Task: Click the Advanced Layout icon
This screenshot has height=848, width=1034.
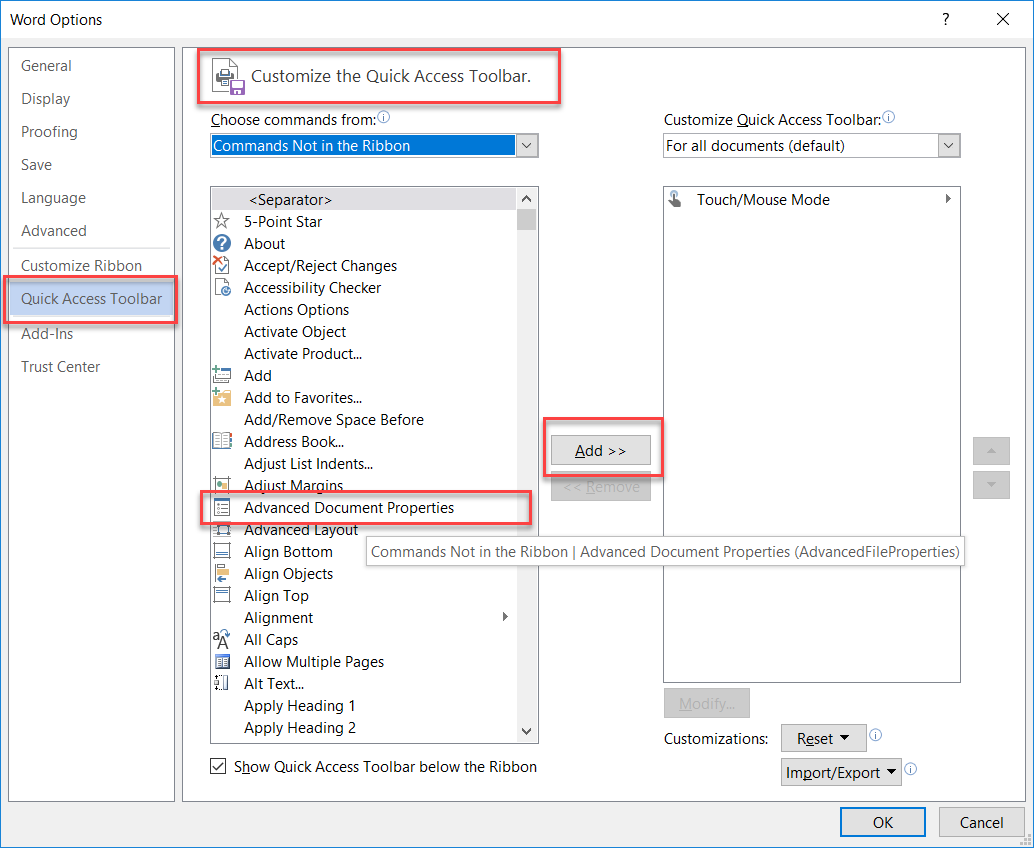Action: (x=222, y=530)
